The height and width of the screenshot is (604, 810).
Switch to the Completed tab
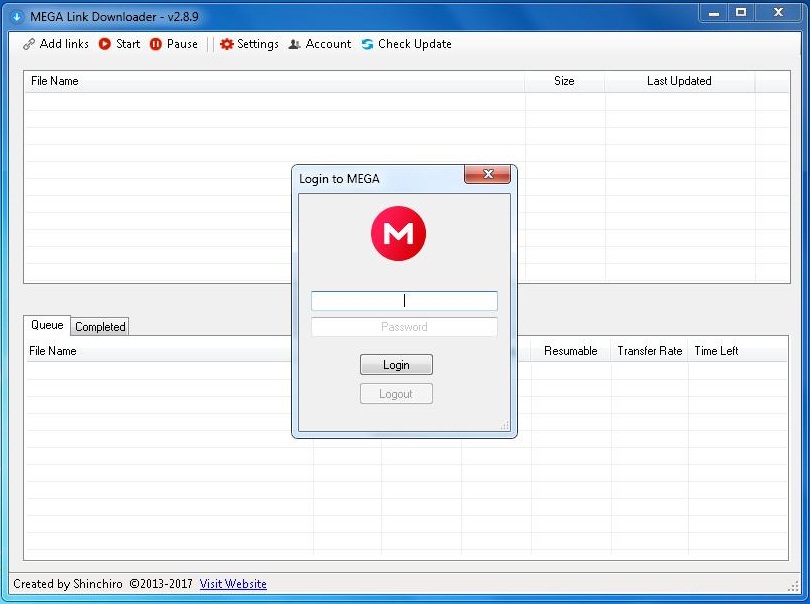click(100, 327)
